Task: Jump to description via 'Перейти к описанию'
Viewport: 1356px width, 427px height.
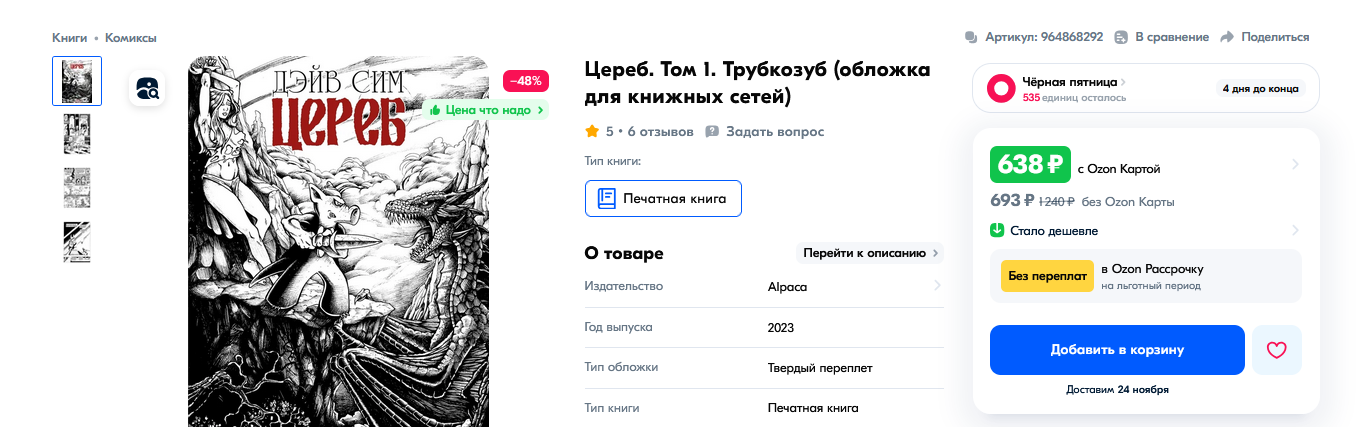Action: coord(868,253)
